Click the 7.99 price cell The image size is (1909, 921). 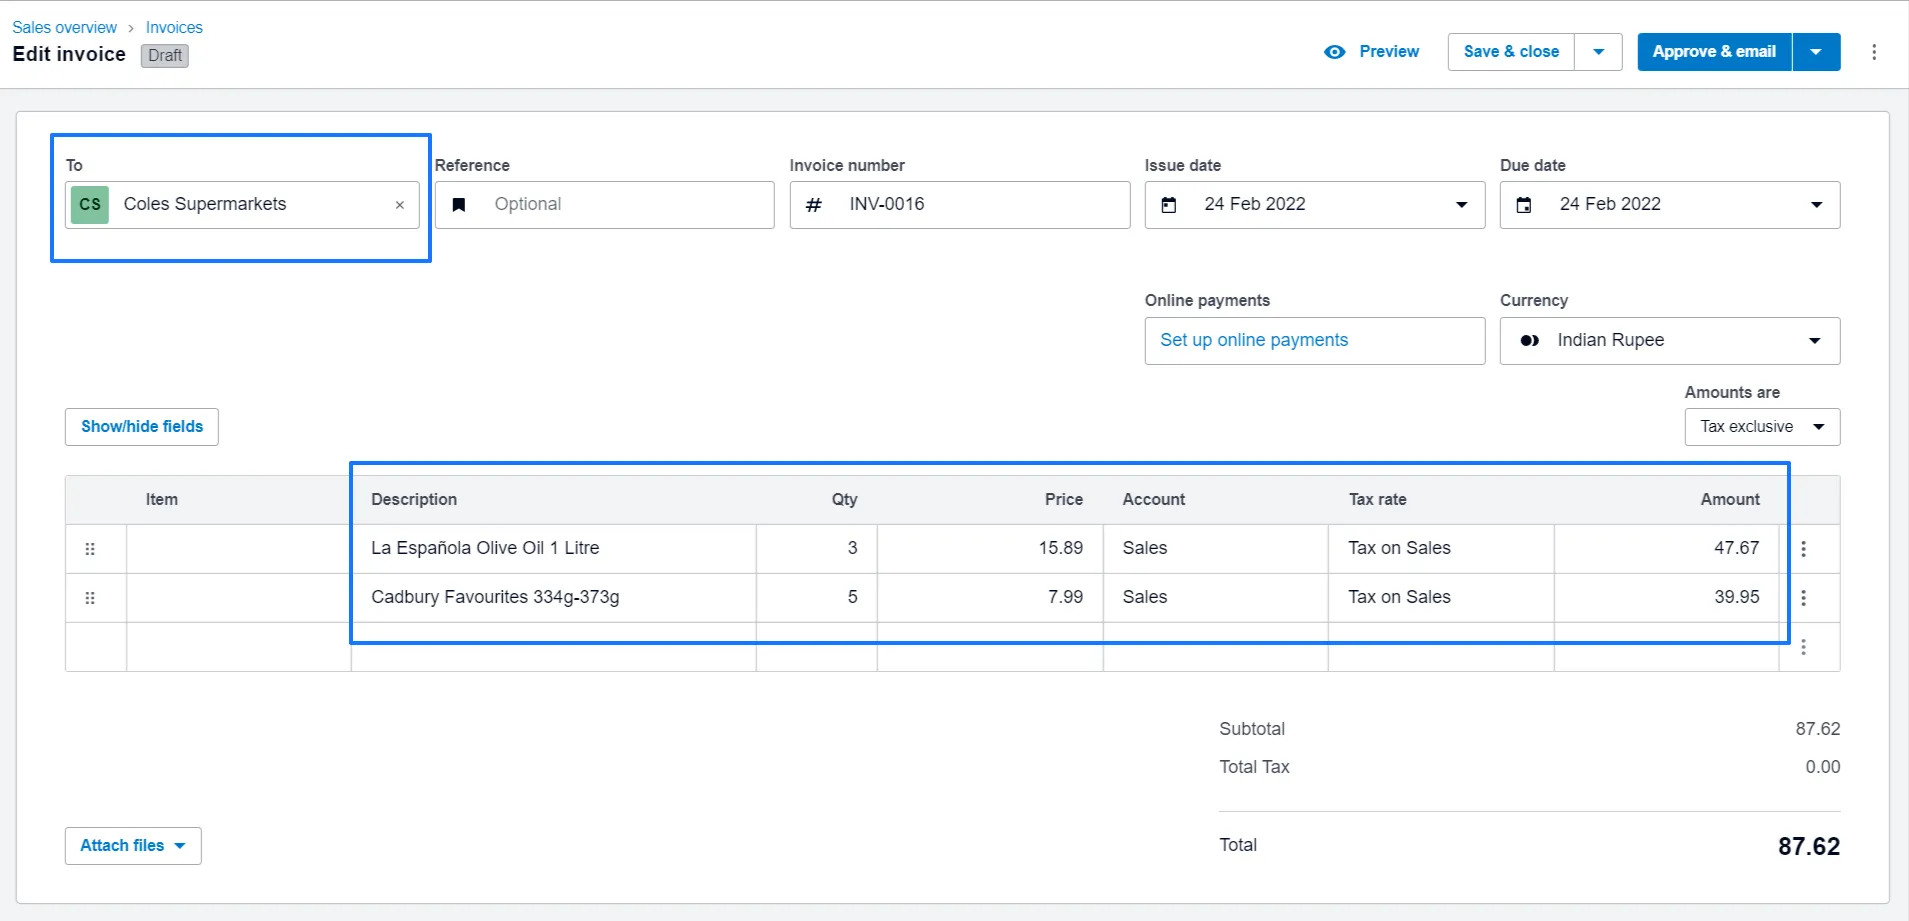(x=990, y=598)
